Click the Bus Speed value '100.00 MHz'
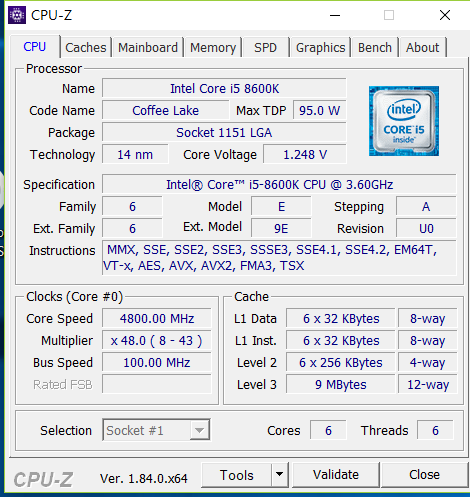The height and width of the screenshot is (497, 470). (157, 362)
